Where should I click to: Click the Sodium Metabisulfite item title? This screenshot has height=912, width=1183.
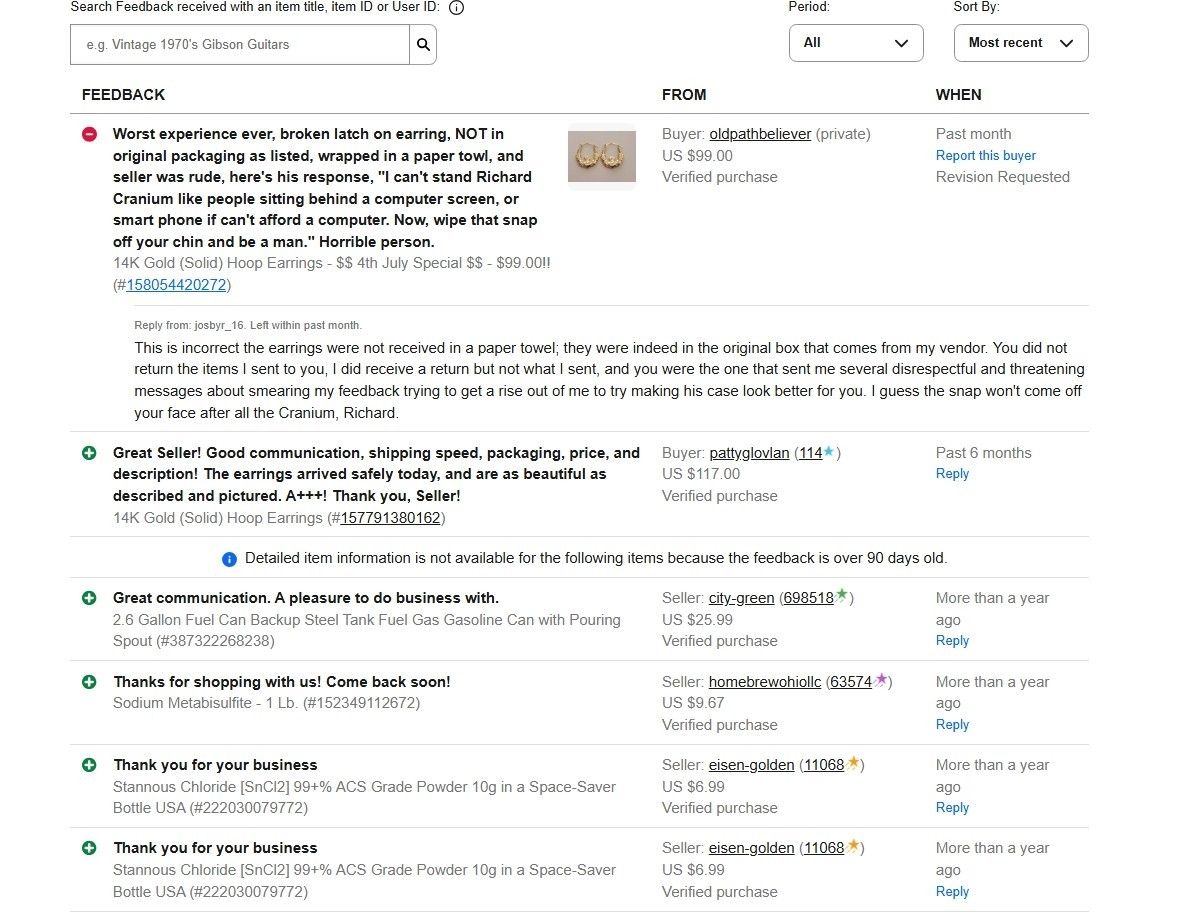(266, 703)
